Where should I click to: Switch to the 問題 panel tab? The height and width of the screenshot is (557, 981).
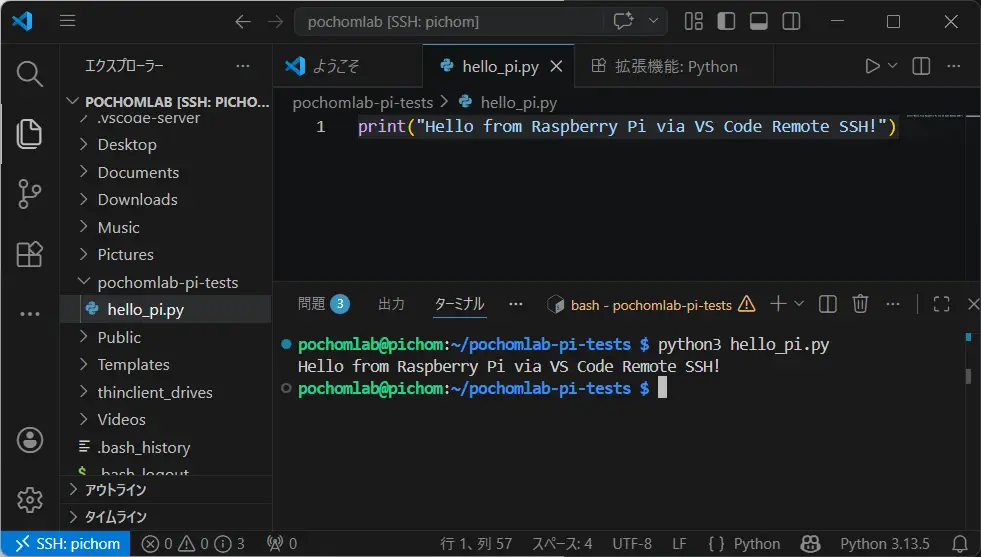click(323, 304)
